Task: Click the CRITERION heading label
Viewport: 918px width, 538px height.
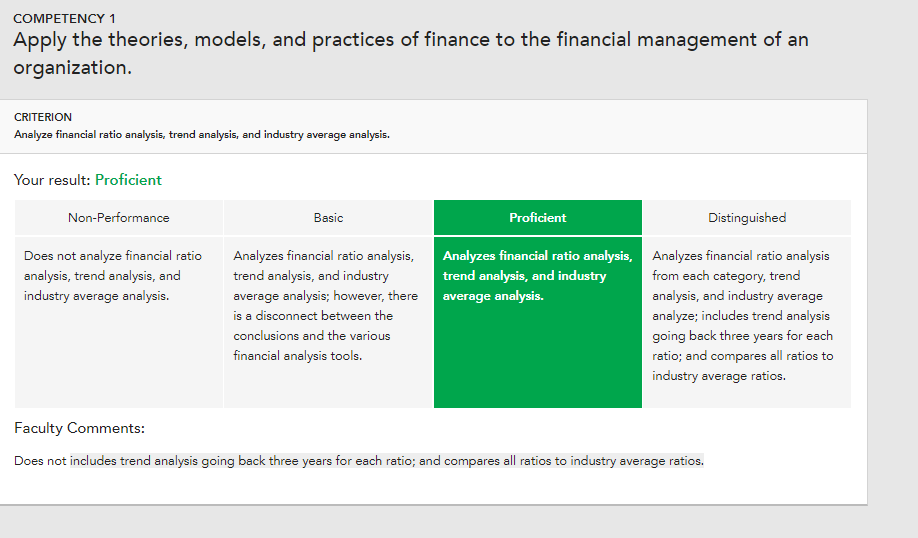Action: pos(43,117)
